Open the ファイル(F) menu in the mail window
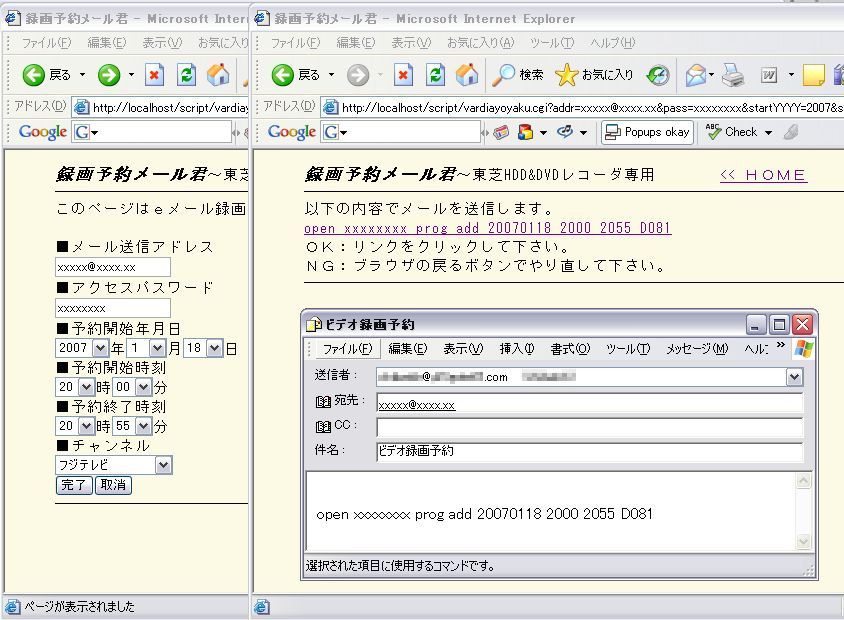The width and height of the screenshot is (844, 620). pyautogui.click(x=346, y=349)
